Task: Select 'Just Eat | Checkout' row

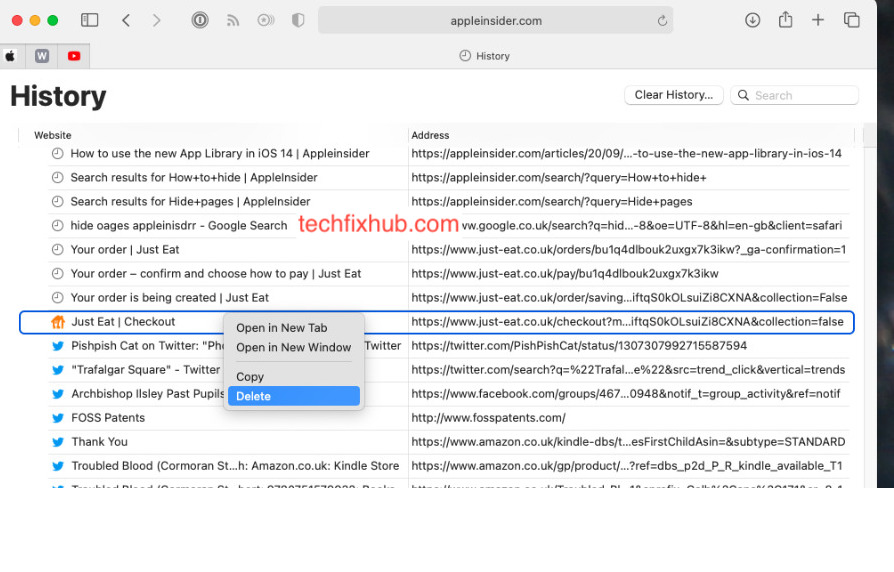Action: [x=437, y=322]
